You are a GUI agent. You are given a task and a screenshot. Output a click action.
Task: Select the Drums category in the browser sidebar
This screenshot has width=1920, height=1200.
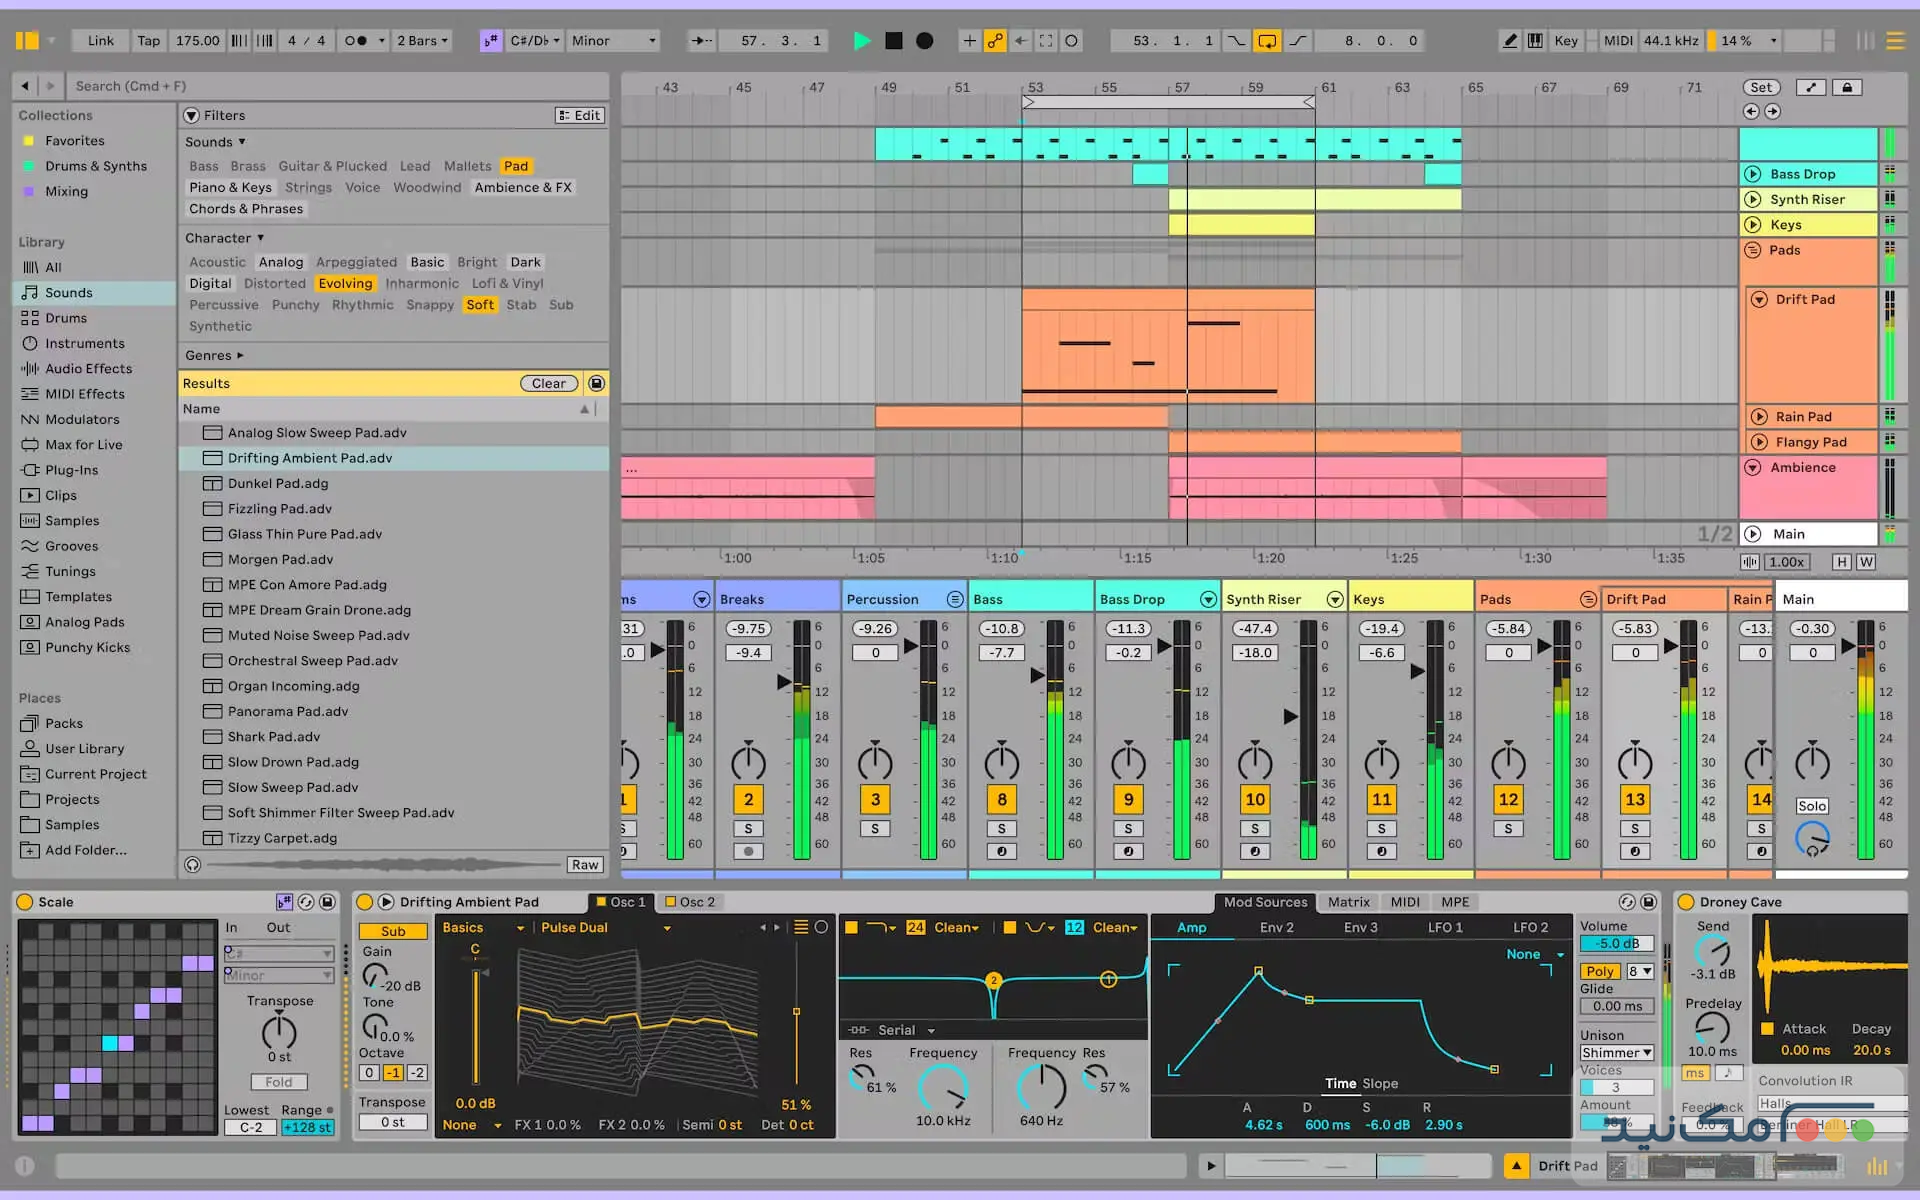(62, 318)
